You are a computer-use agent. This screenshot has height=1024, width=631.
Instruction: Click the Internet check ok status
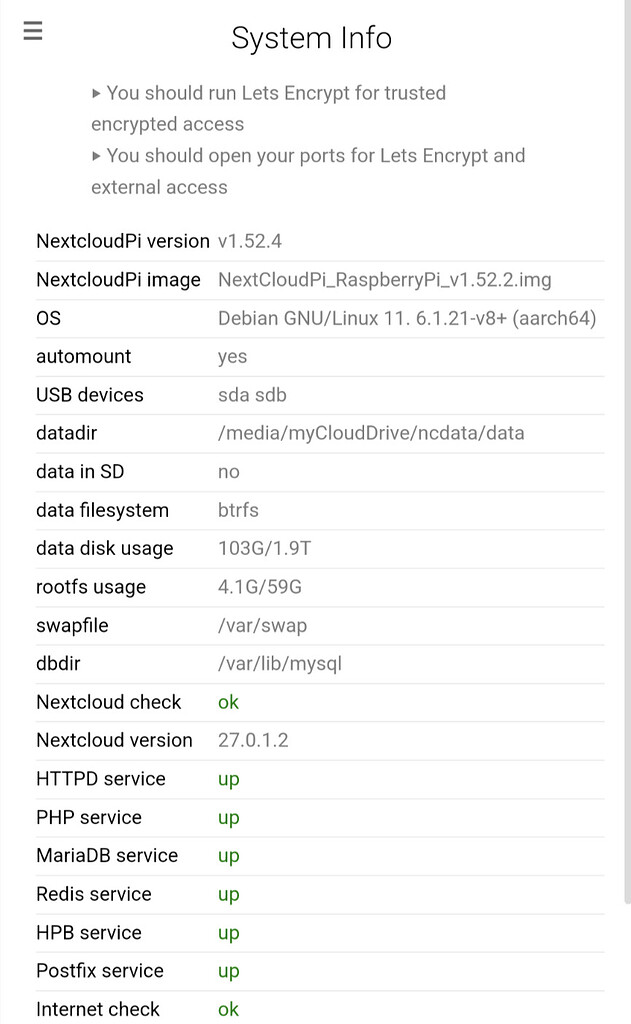tap(227, 1010)
